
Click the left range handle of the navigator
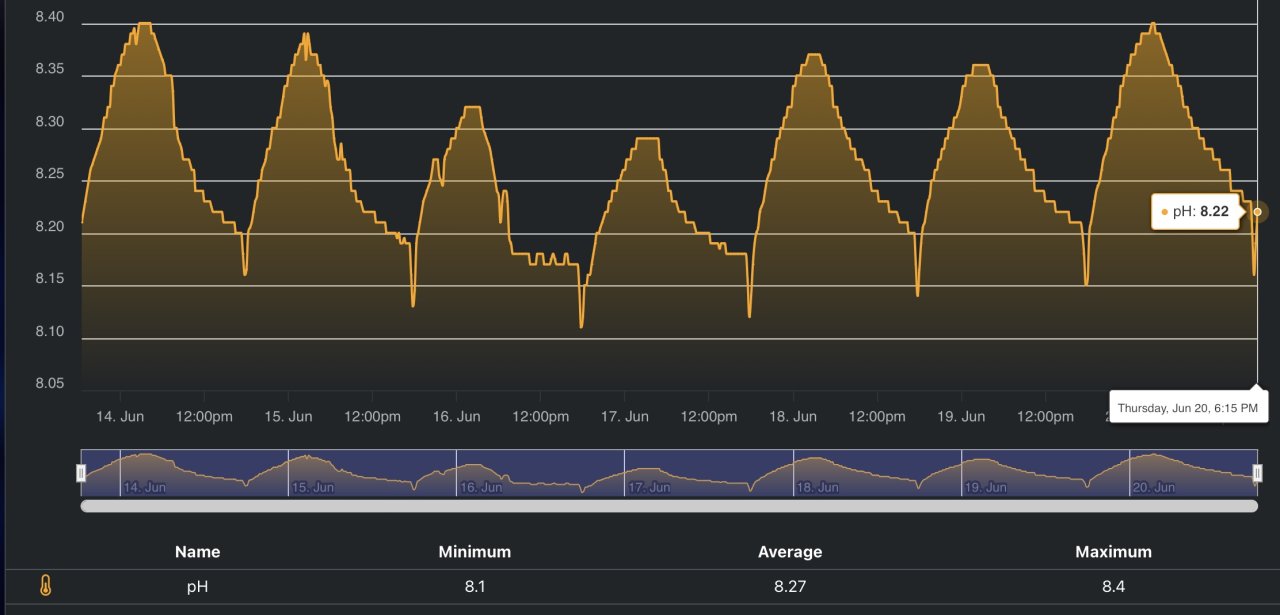82,472
